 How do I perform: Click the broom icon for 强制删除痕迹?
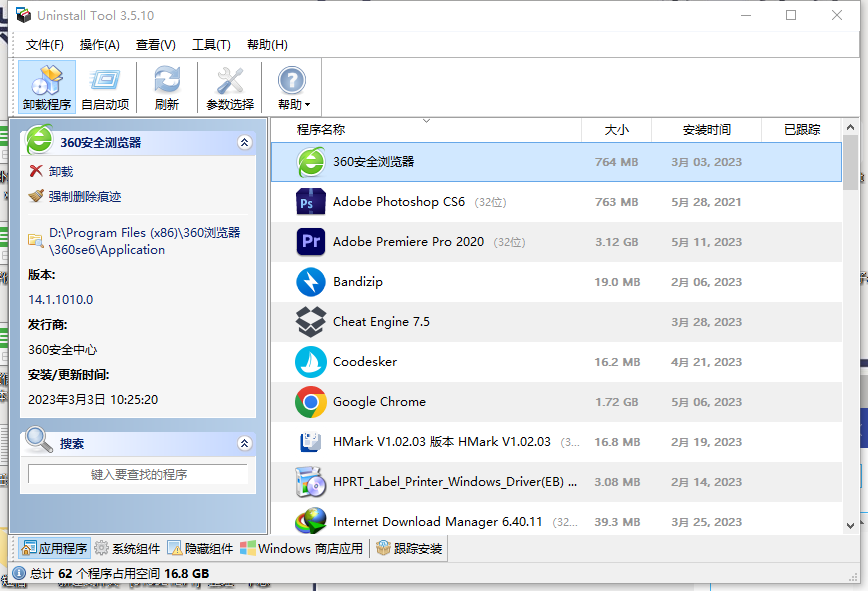coord(36,196)
